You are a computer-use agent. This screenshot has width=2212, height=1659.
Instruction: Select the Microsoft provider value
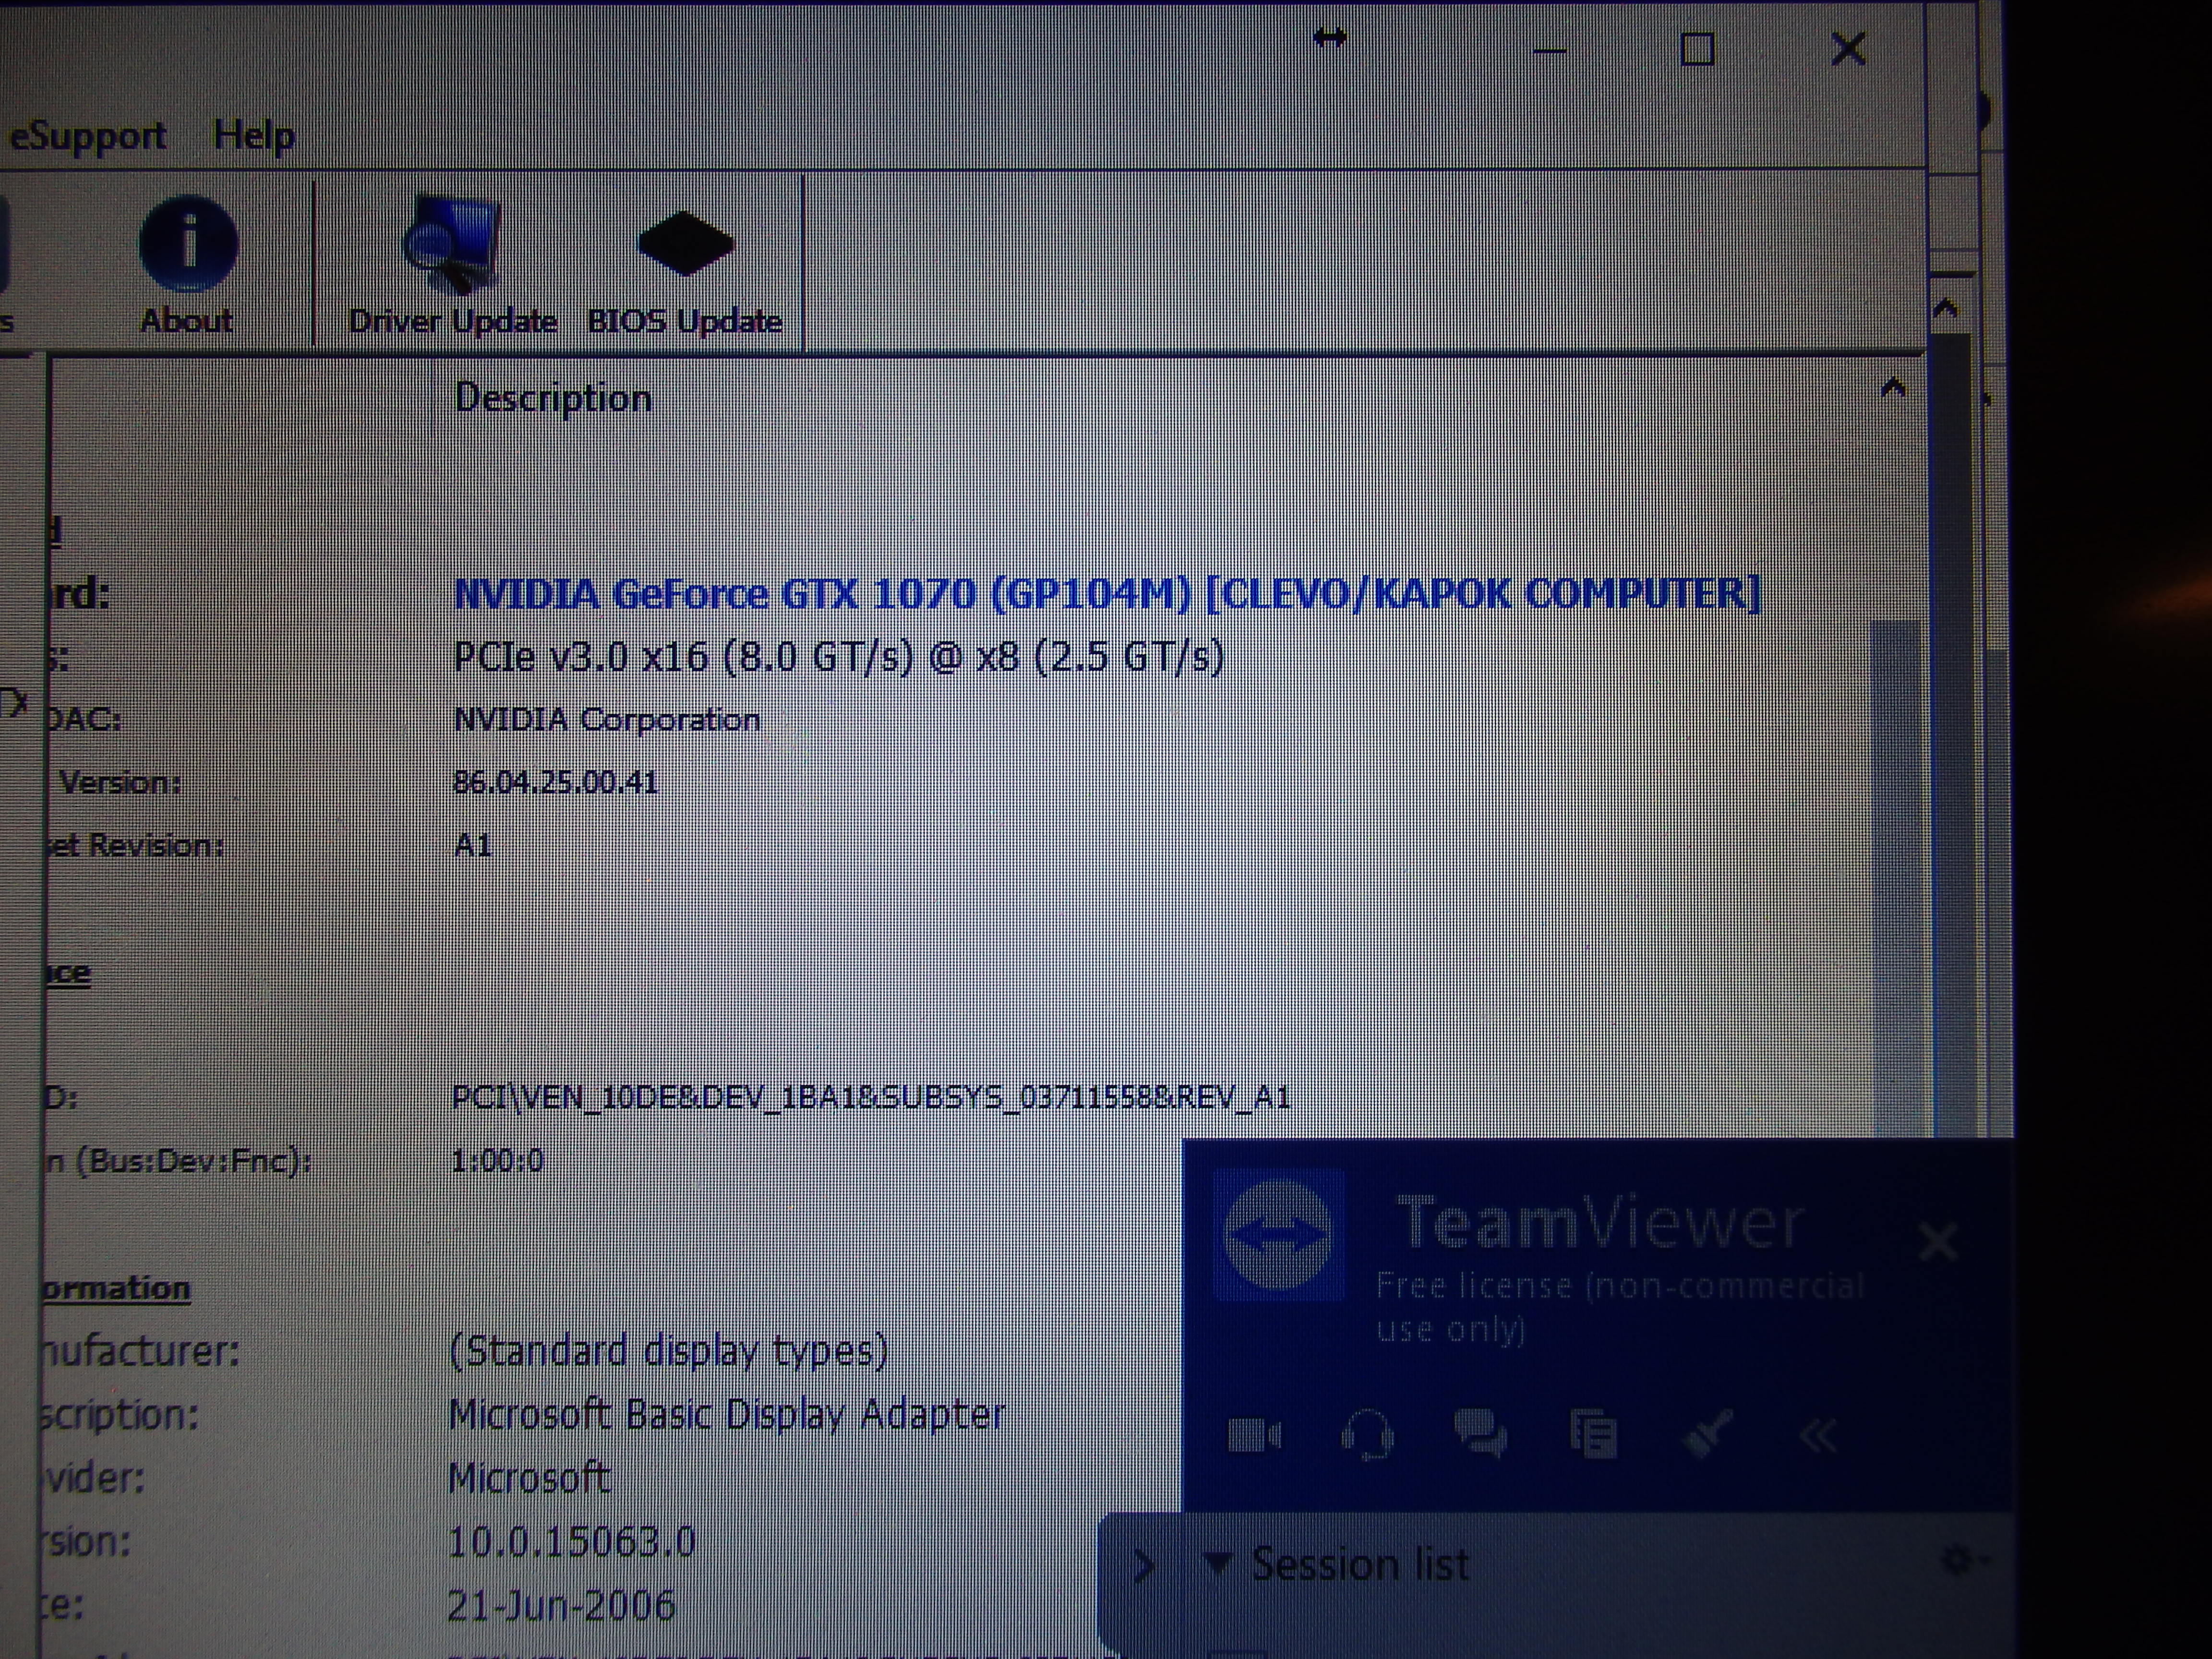(529, 1478)
